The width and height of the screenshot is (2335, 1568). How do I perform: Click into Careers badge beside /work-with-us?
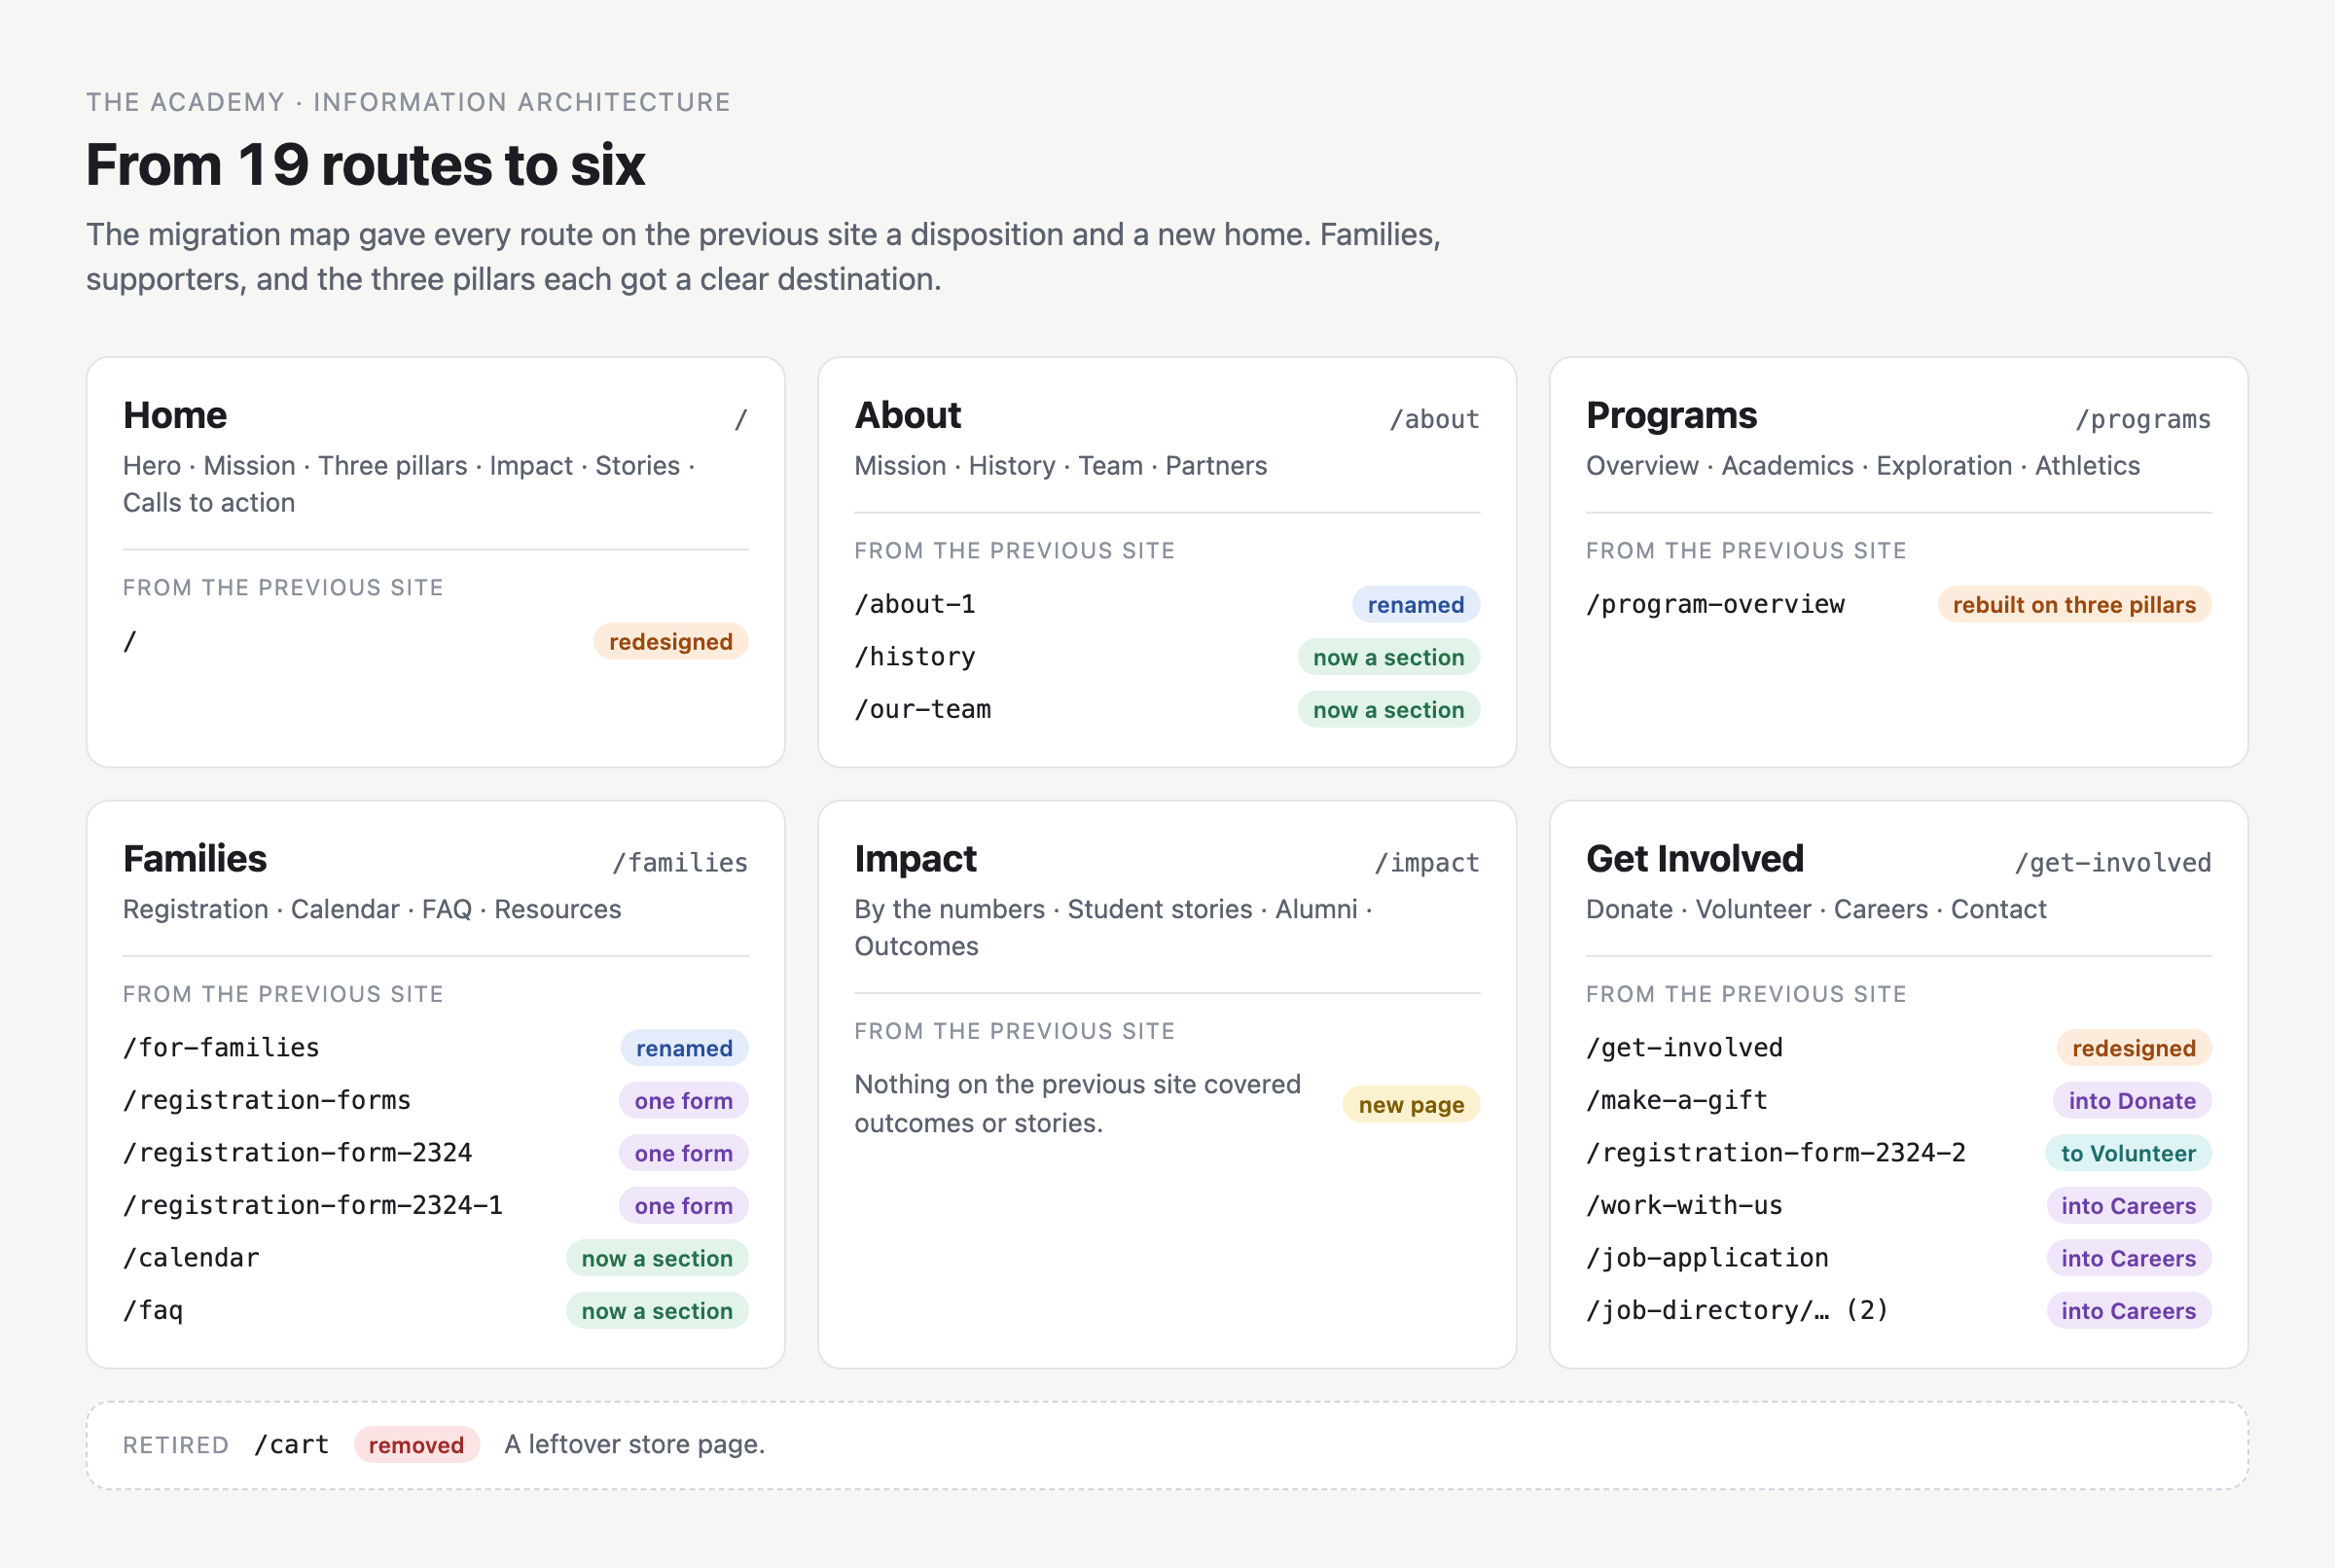point(2128,1205)
